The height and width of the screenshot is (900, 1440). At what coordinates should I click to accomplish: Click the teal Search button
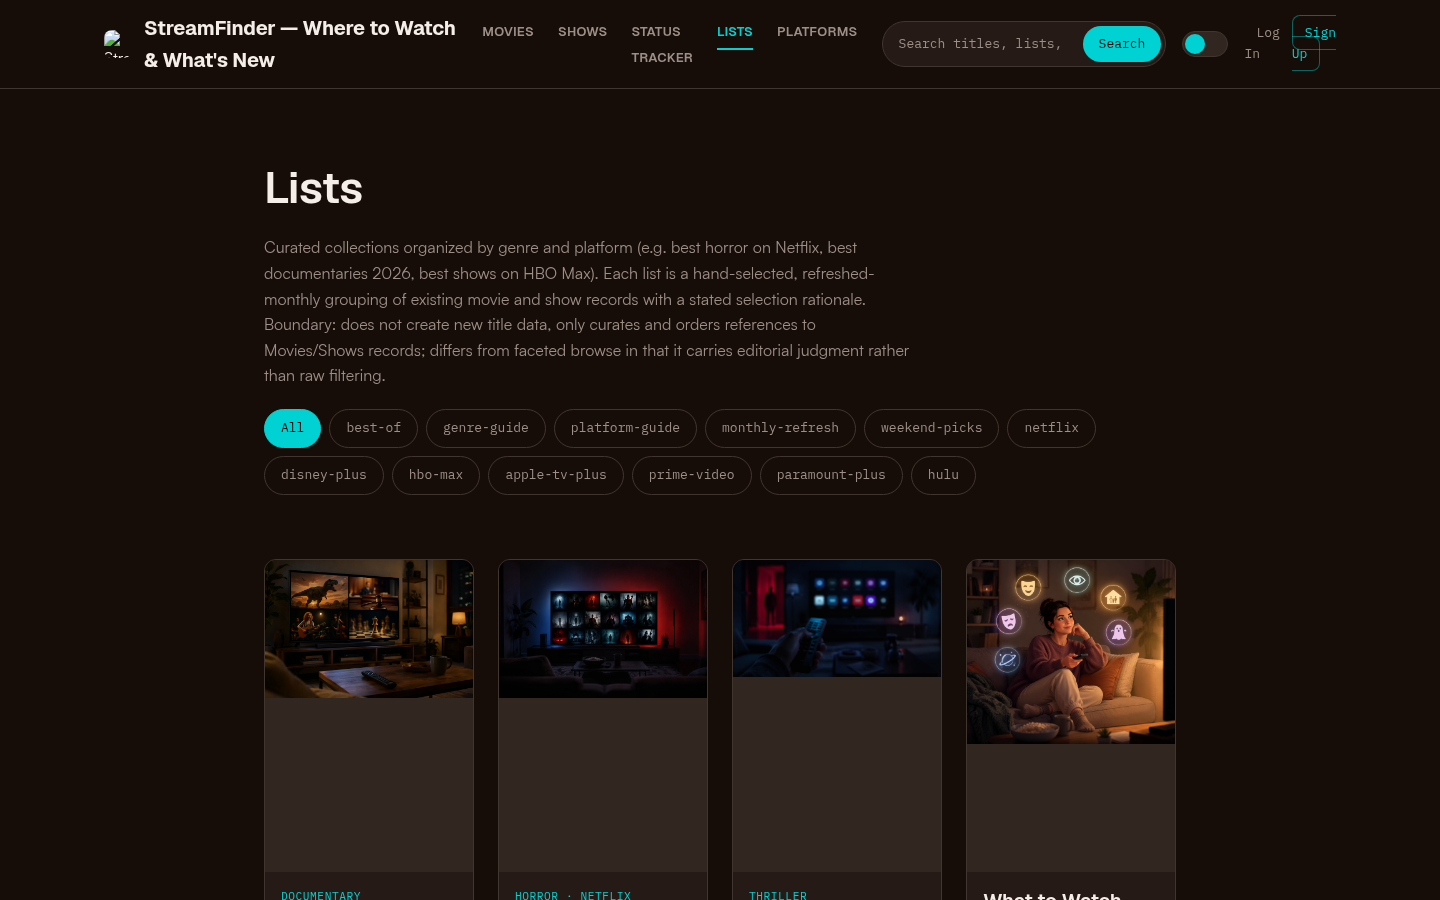click(1121, 44)
